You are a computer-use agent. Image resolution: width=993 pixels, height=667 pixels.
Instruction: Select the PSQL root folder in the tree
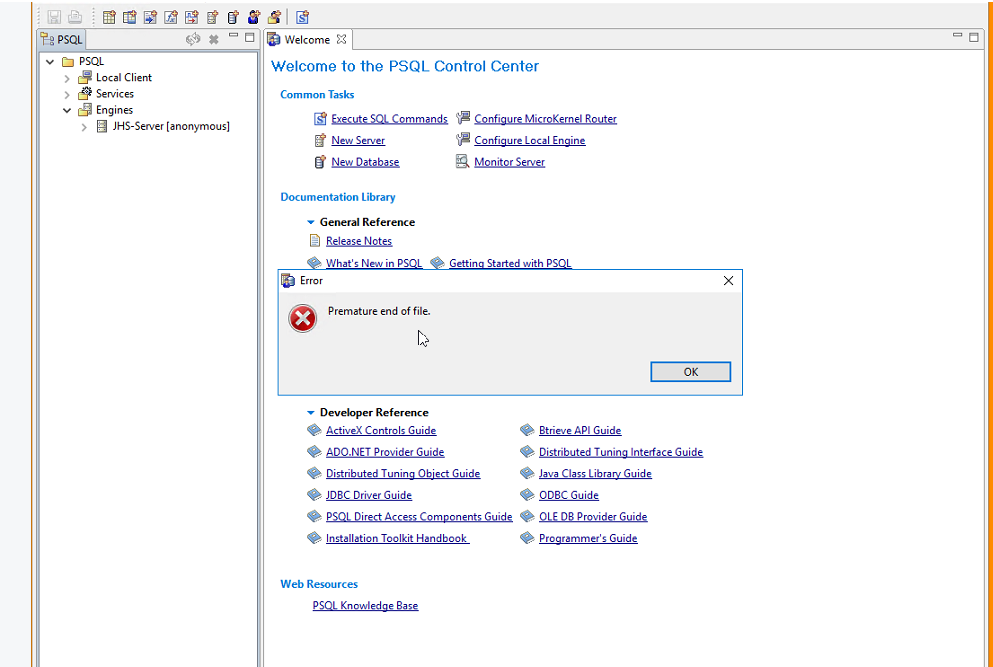click(x=91, y=61)
